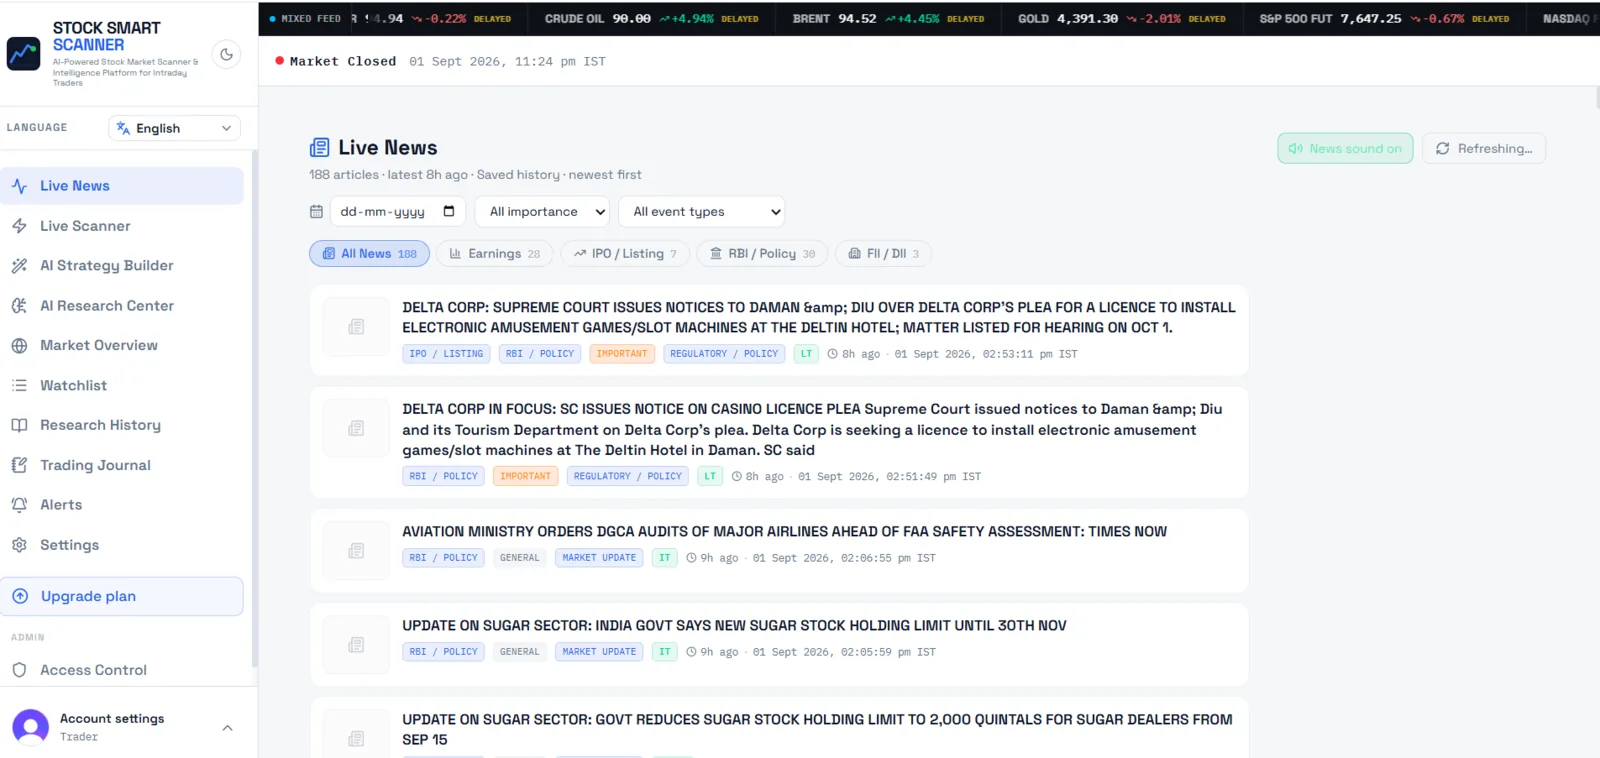Click MARKET UPDATE tag on sugar 30th Nov article
The height and width of the screenshot is (758, 1600).
(599, 652)
